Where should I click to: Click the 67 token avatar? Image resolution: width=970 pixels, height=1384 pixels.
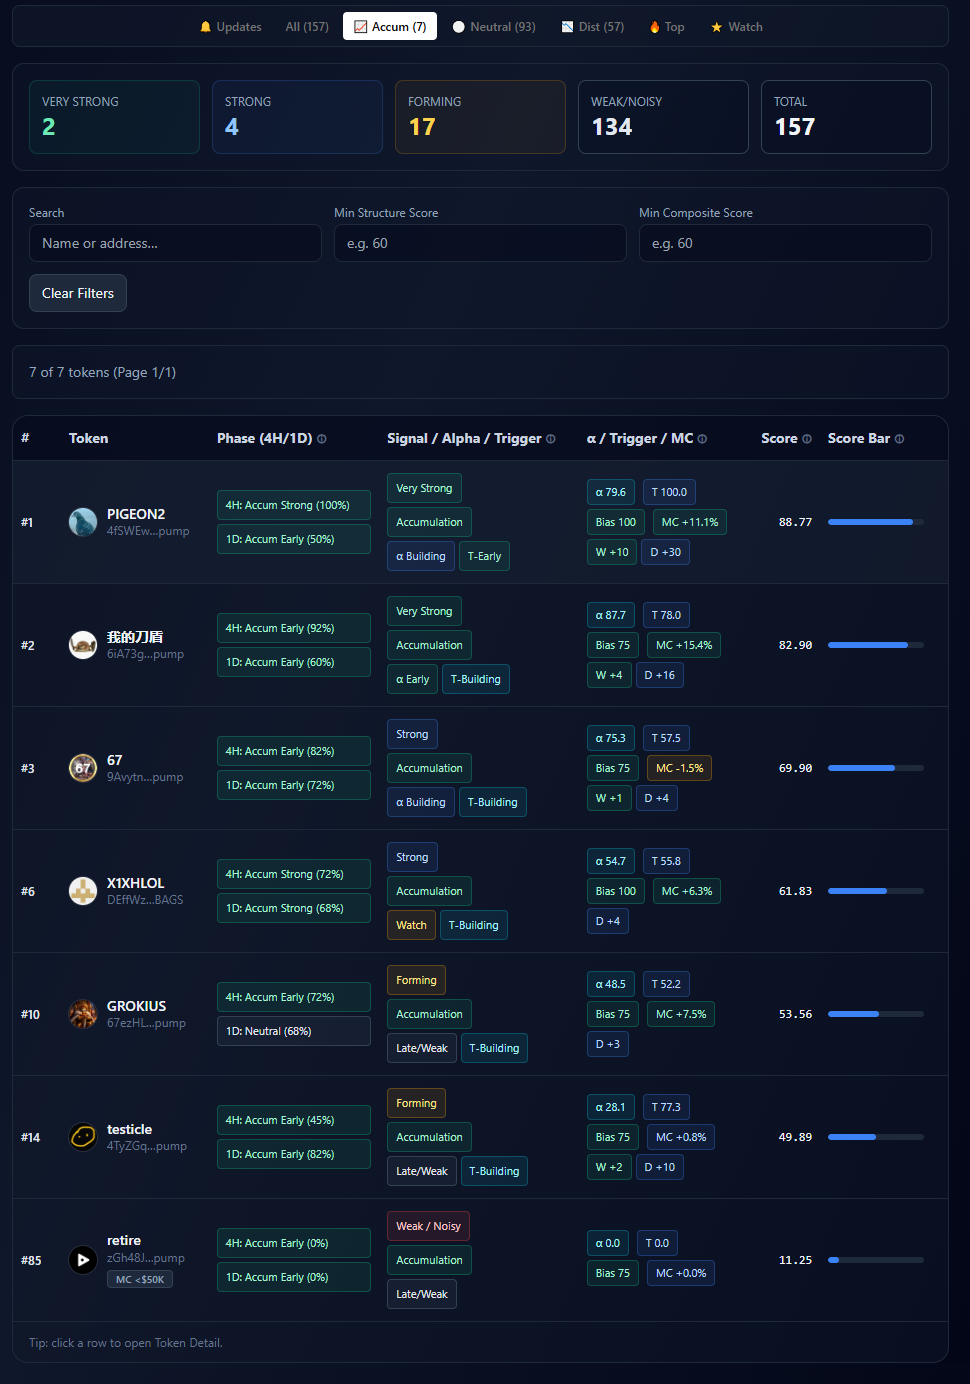[83, 768]
